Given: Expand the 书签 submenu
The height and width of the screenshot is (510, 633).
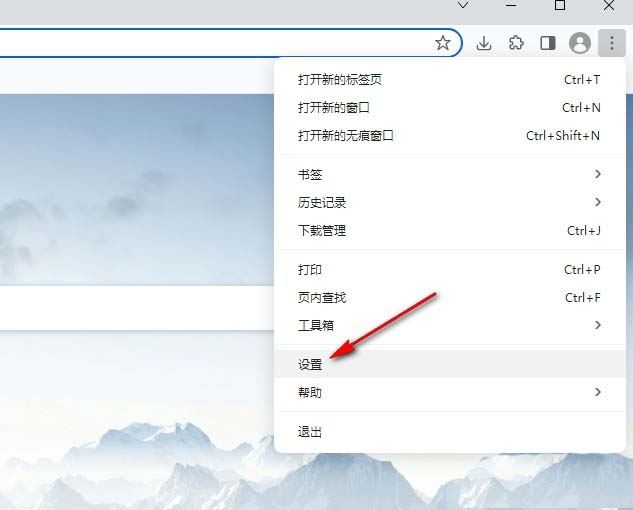Looking at the screenshot, I should click(450, 174).
